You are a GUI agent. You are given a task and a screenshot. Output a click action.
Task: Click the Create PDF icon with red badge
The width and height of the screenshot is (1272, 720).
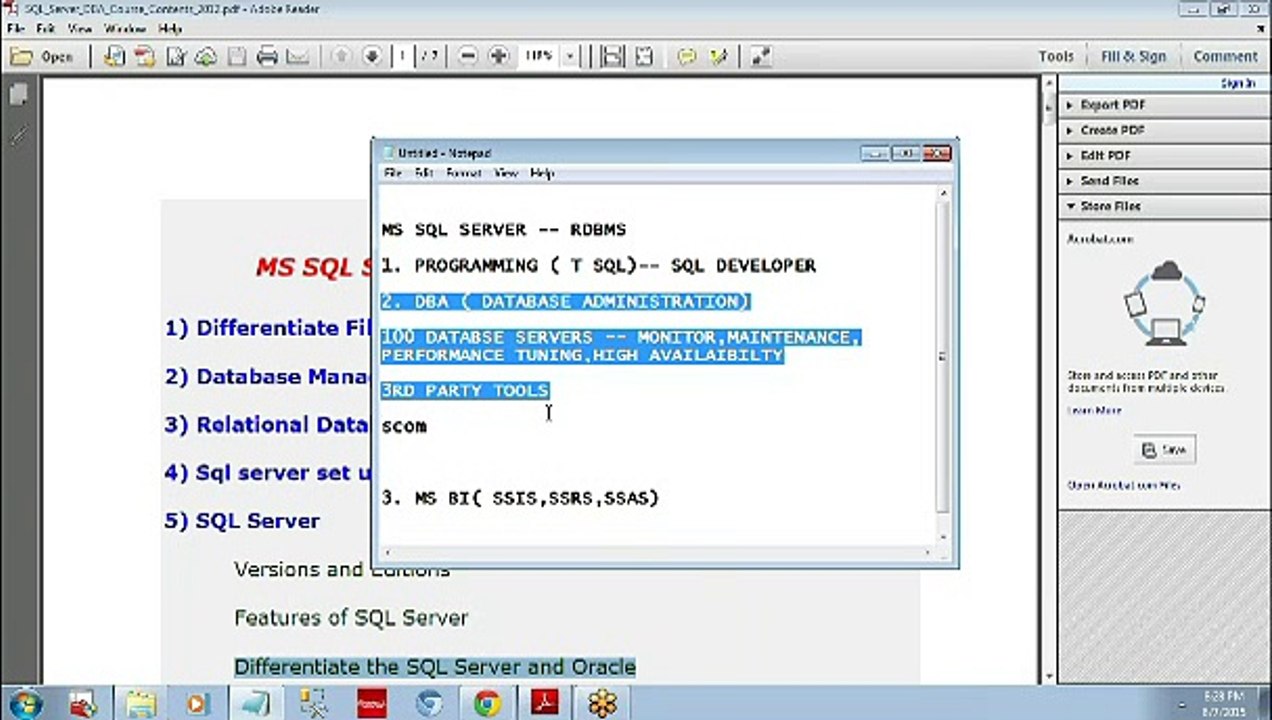pyautogui.click(x=146, y=57)
